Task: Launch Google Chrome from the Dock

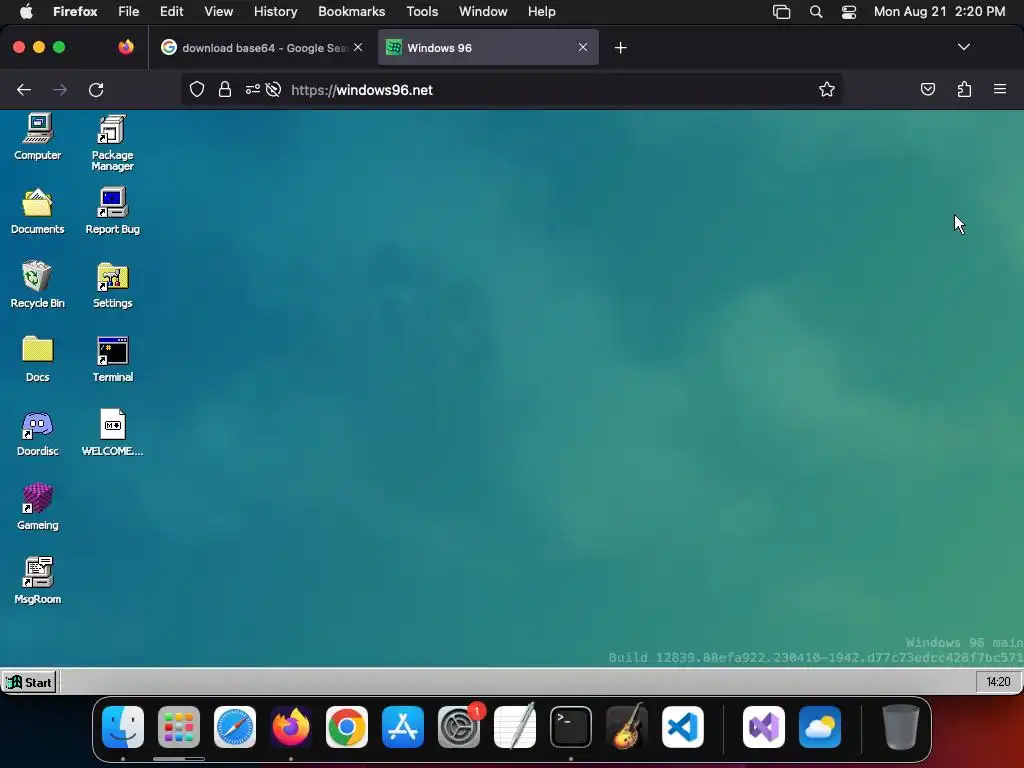Action: [x=347, y=727]
